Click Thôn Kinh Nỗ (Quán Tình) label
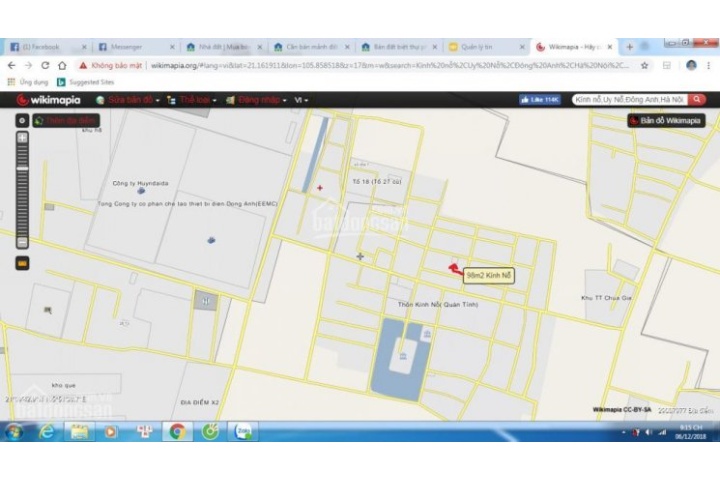The image size is (720, 480). pyautogui.click(x=438, y=305)
